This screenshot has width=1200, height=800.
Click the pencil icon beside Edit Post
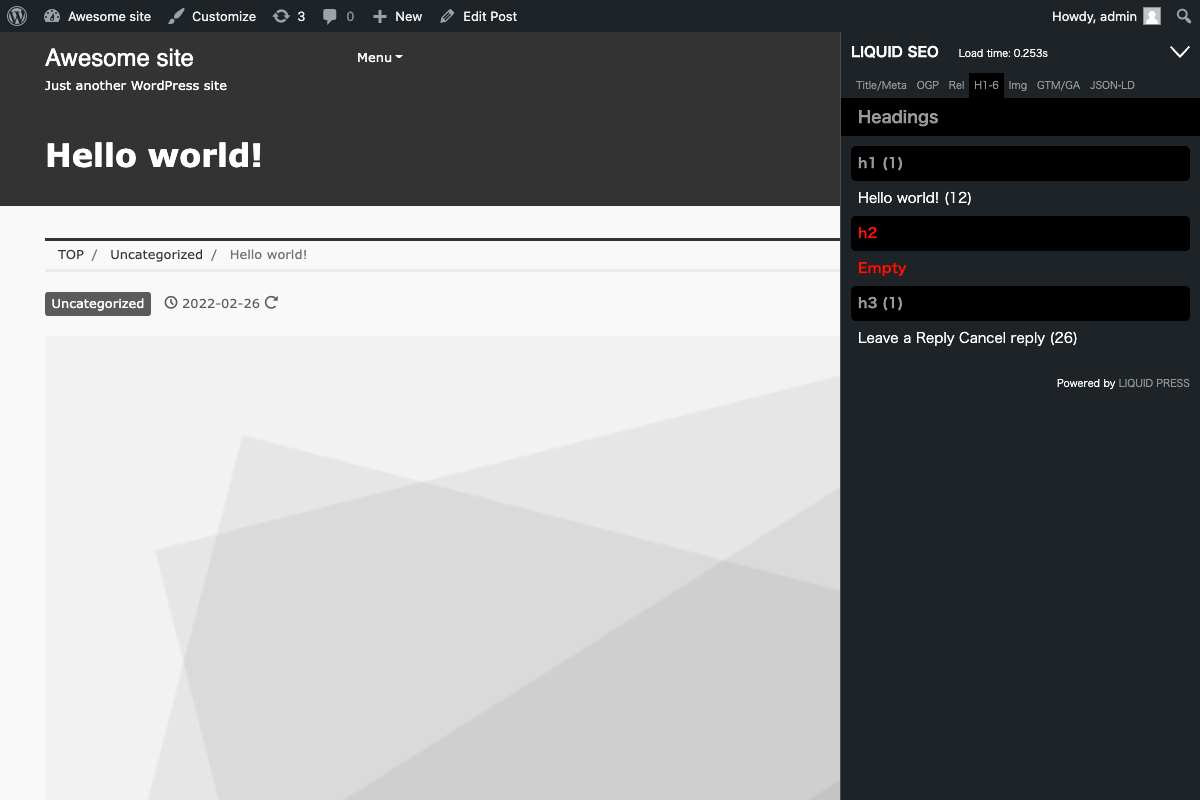[x=447, y=16]
